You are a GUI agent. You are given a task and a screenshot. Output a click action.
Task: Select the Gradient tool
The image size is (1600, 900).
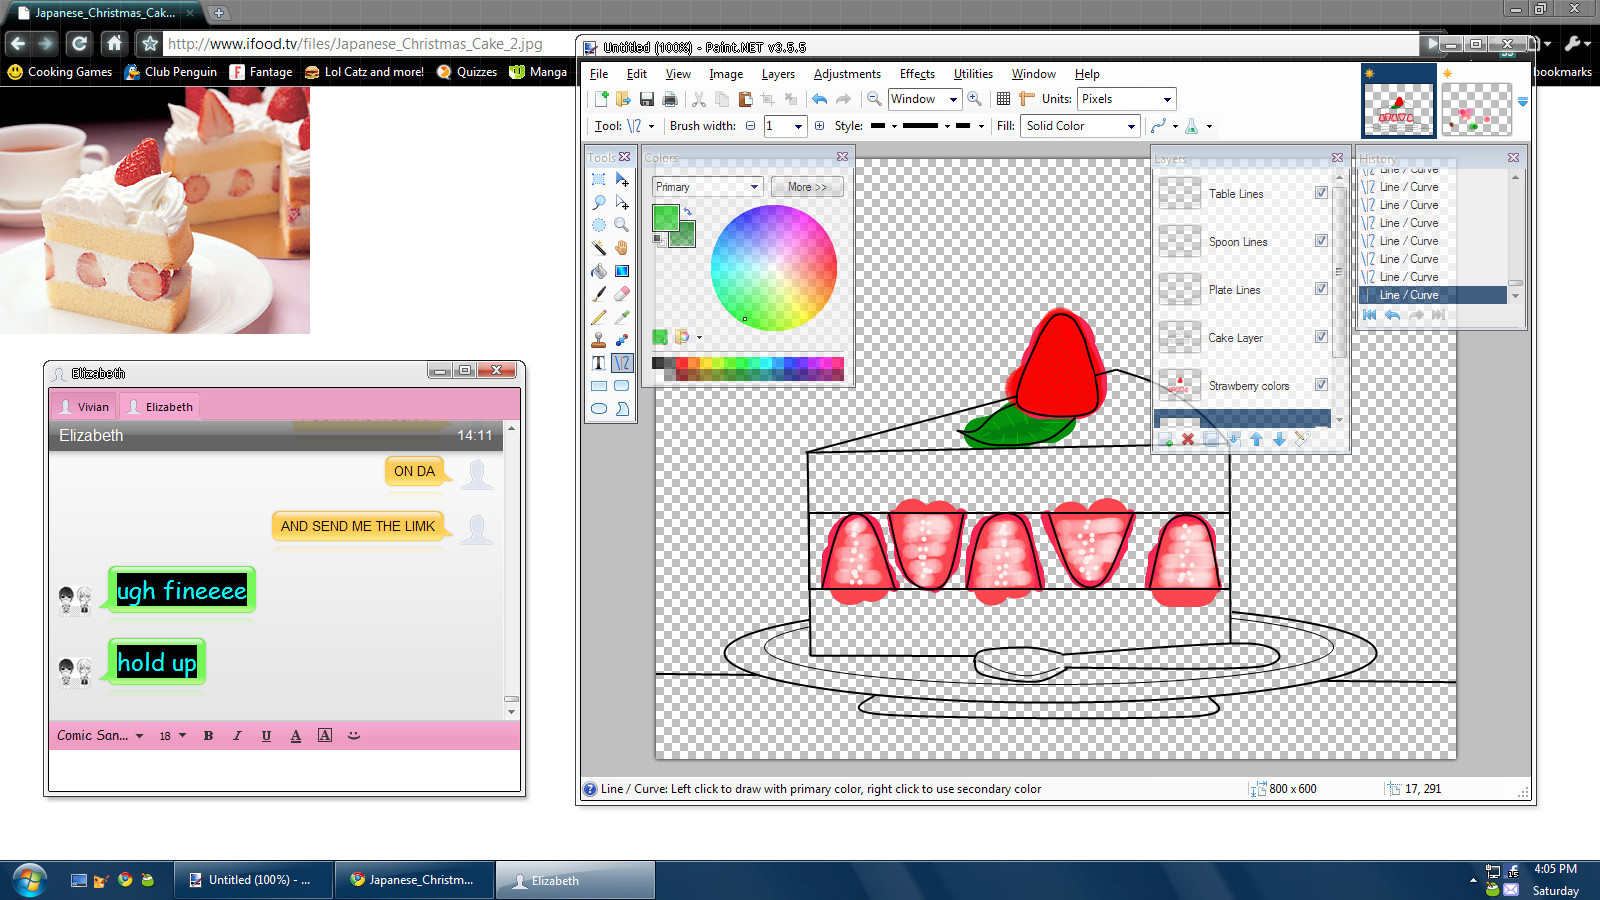[622, 271]
